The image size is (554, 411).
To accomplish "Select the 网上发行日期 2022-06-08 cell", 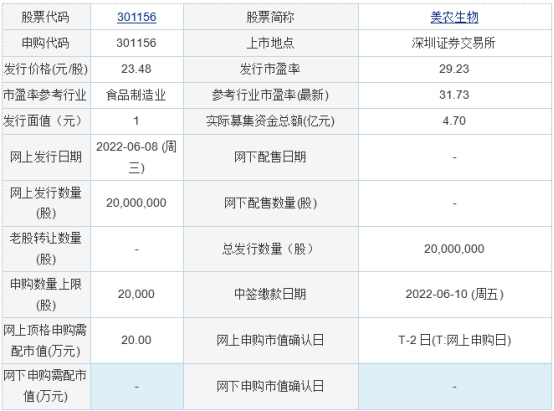I will click(137, 157).
